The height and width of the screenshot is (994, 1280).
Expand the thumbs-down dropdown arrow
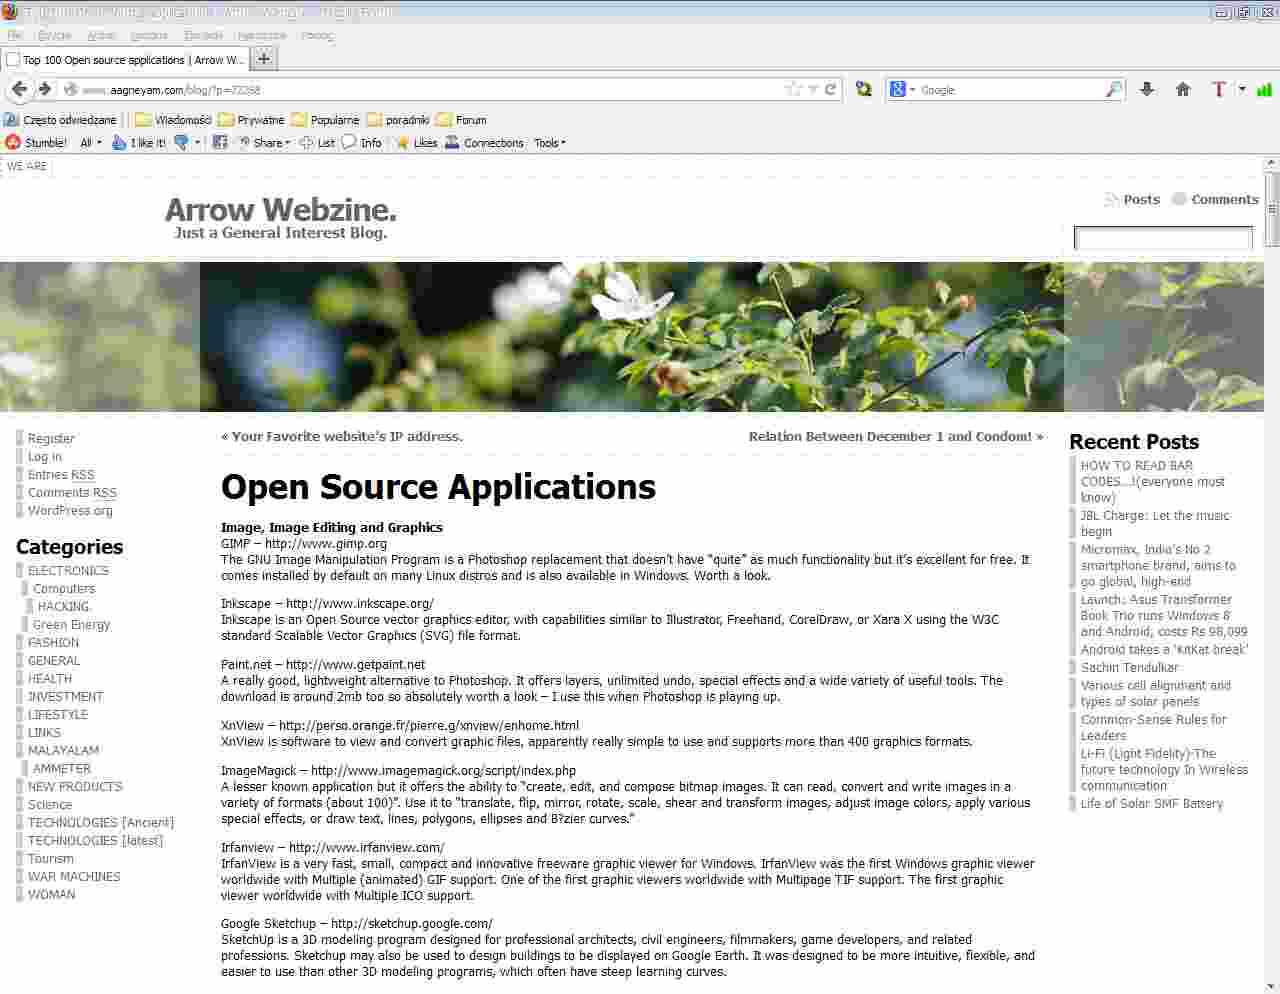(197, 143)
